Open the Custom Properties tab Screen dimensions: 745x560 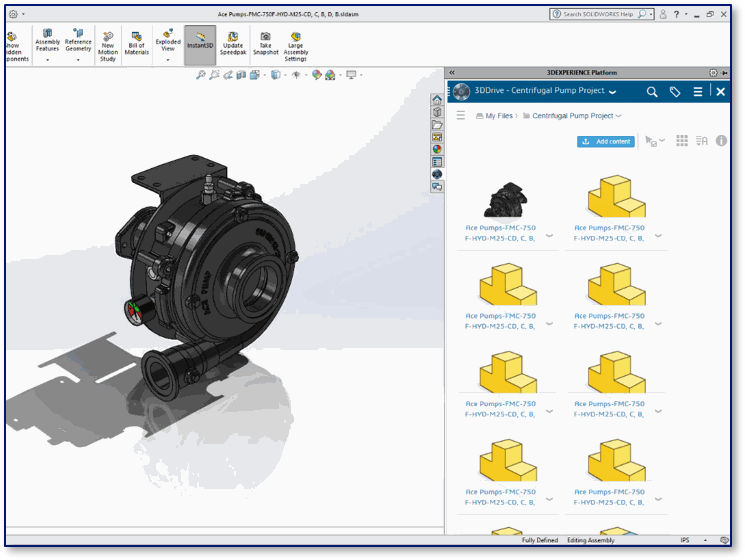point(437,162)
